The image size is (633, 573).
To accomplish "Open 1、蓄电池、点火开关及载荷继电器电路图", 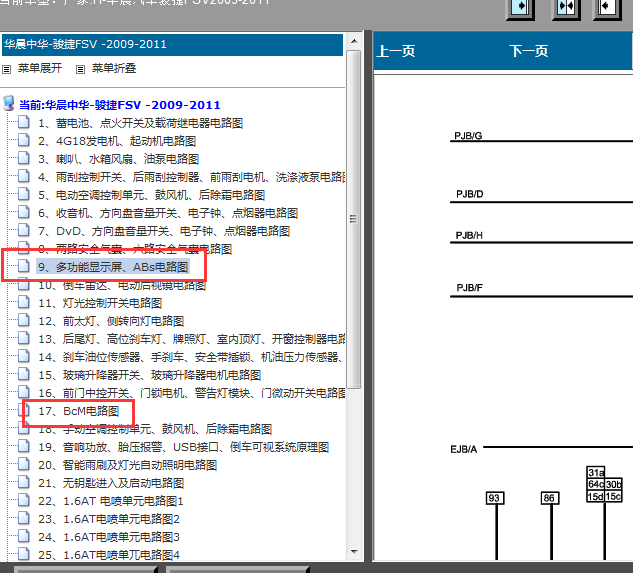I will click(140, 123).
